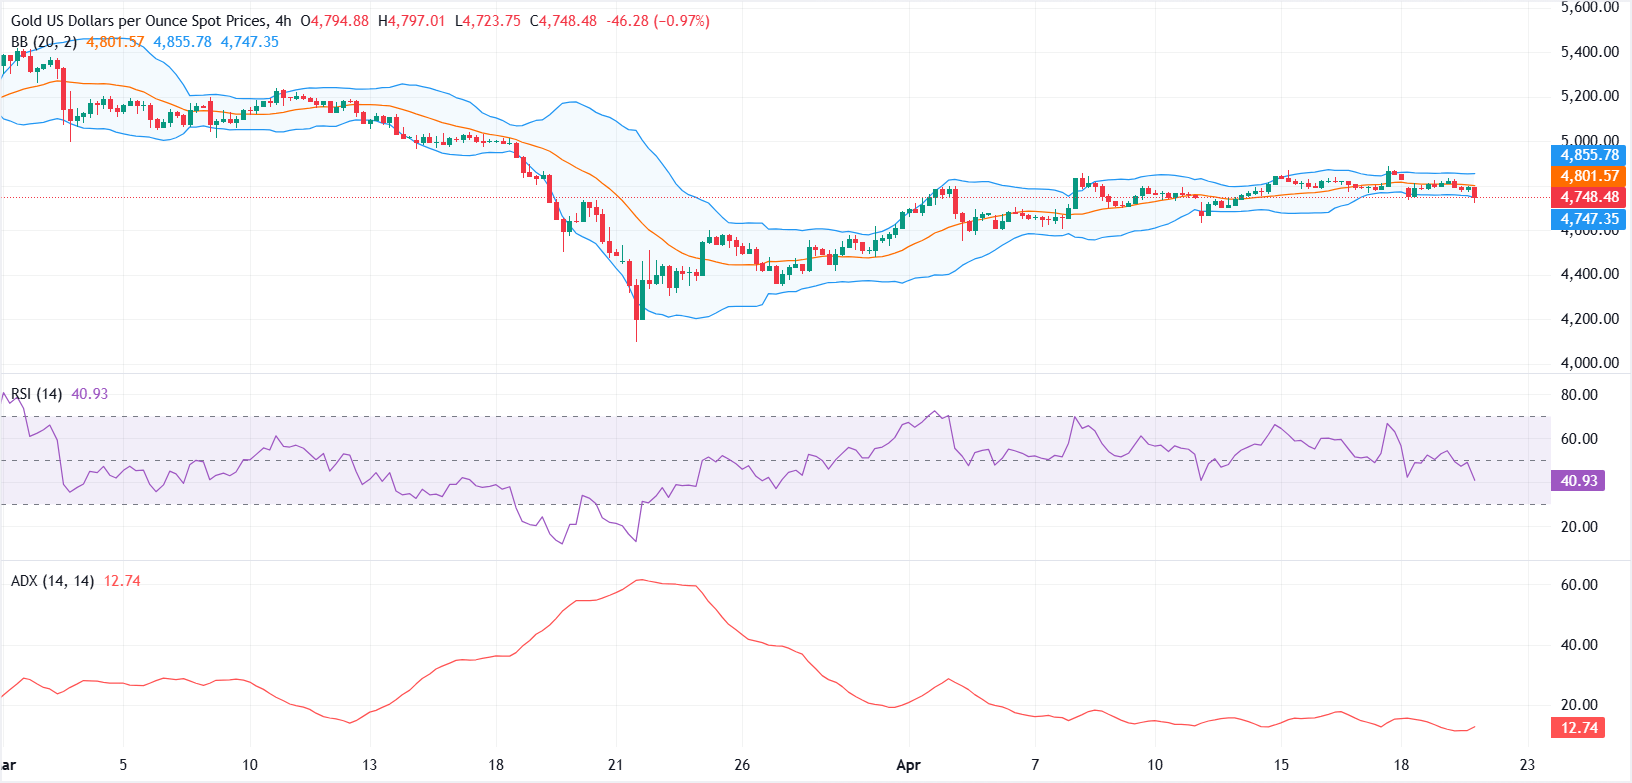Click the blue 4,747.35 lower band axis tag
The image size is (1632, 783).
[1588, 219]
